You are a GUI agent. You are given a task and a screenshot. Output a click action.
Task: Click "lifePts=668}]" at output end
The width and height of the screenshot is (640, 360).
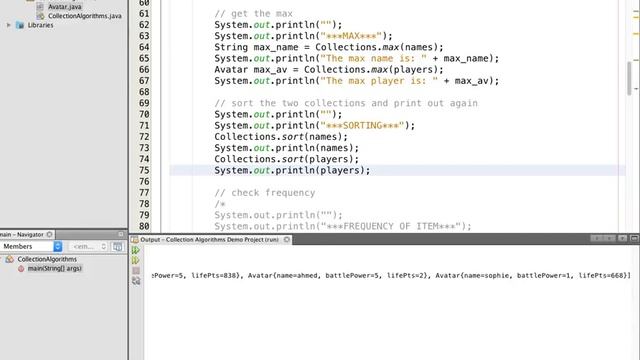click(604, 276)
